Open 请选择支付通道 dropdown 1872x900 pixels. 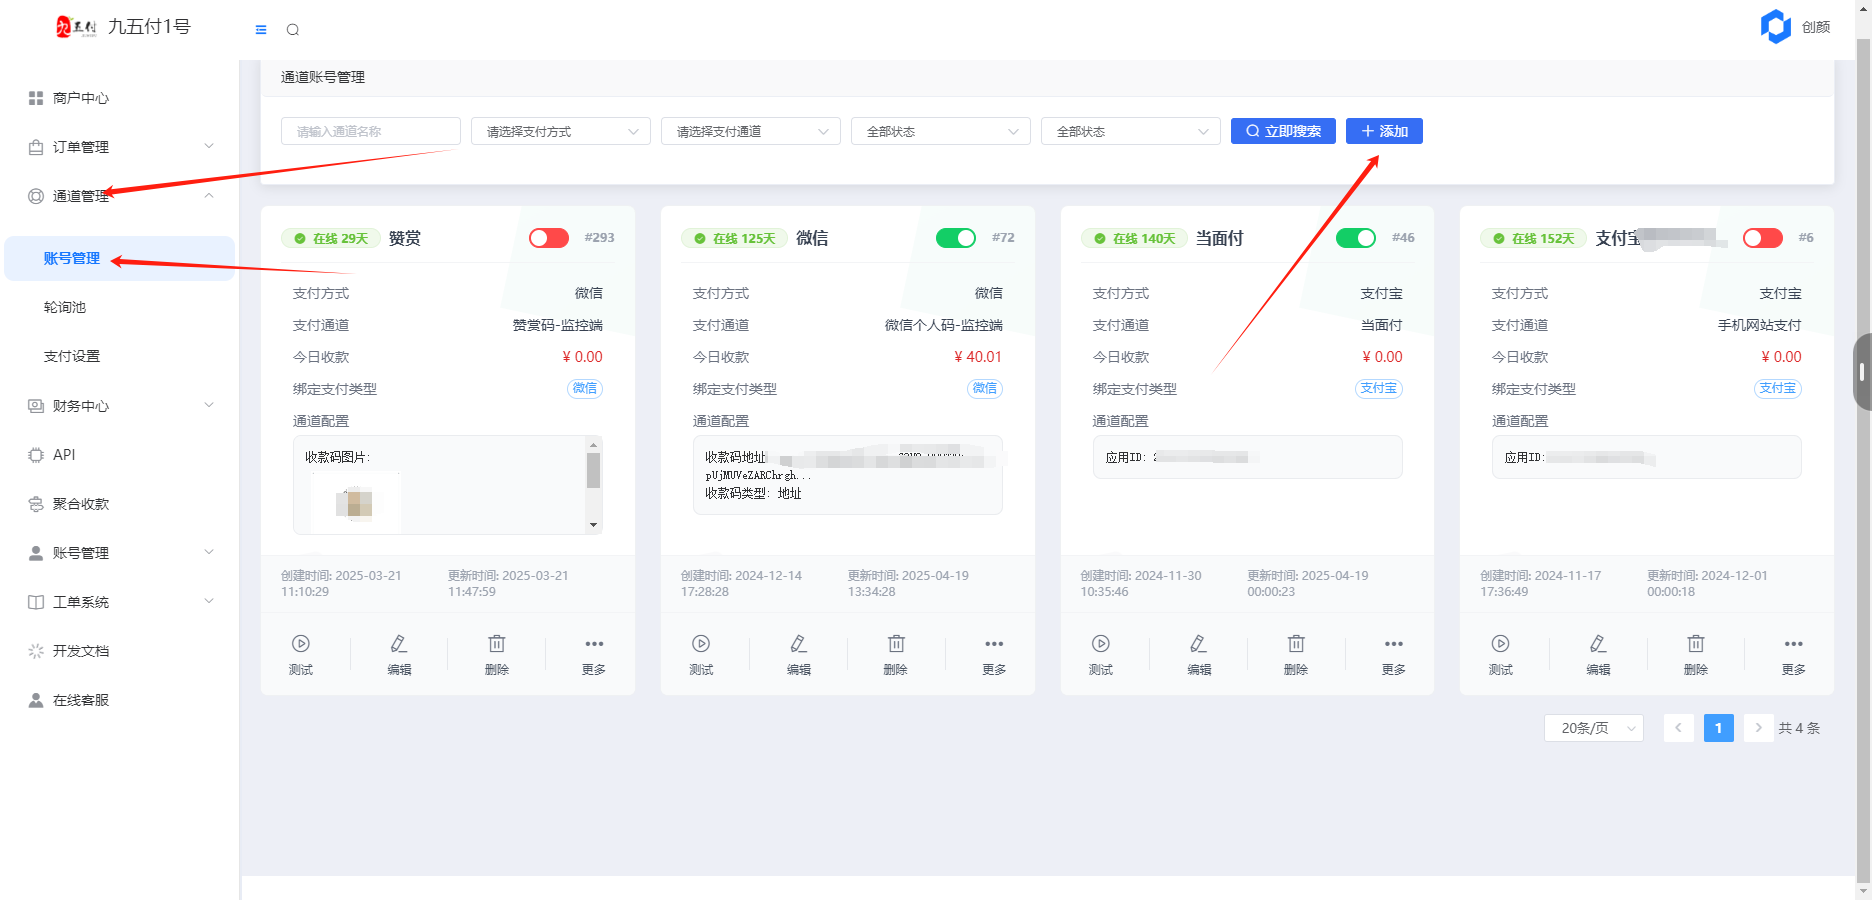751,131
